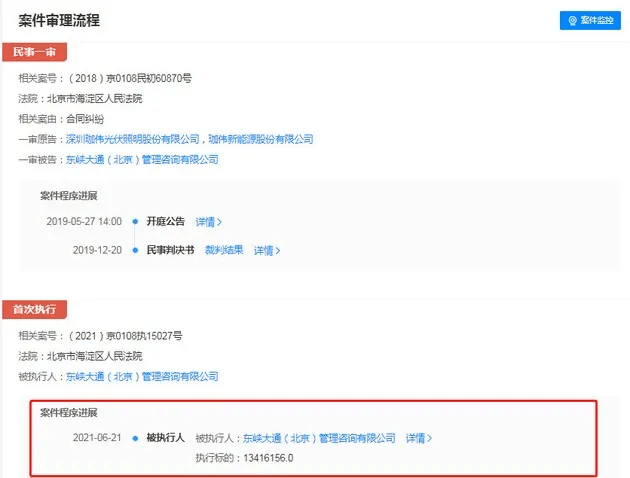Viewport: 630px width, 478px height.
Task: Open 一审被告 东峡大通（北京）管理咨询有限公司 link
Action: [x=142, y=159]
